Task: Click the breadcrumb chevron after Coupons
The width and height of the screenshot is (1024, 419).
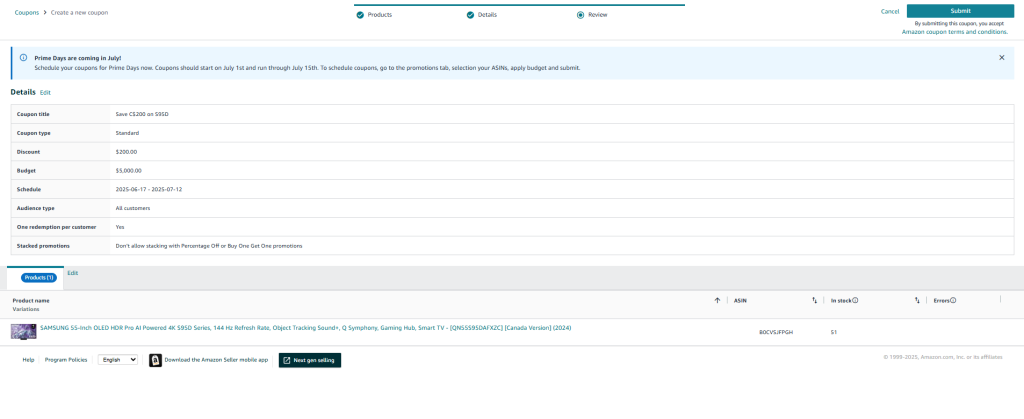Action: [x=45, y=12]
